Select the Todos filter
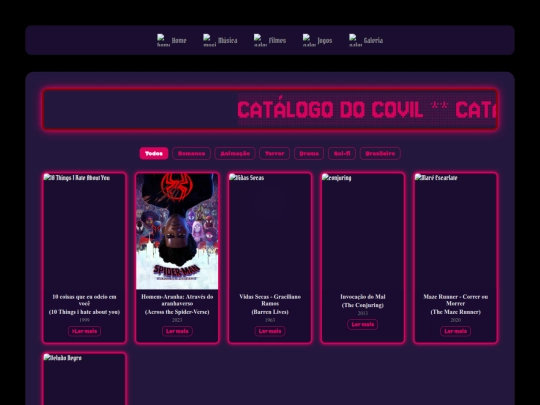The width and height of the screenshot is (540, 405). tap(154, 154)
